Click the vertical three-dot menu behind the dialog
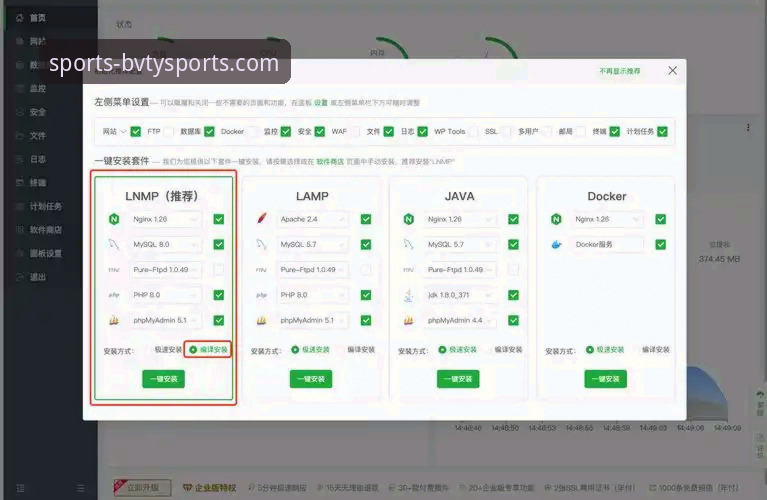 pyautogui.click(x=748, y=128)
